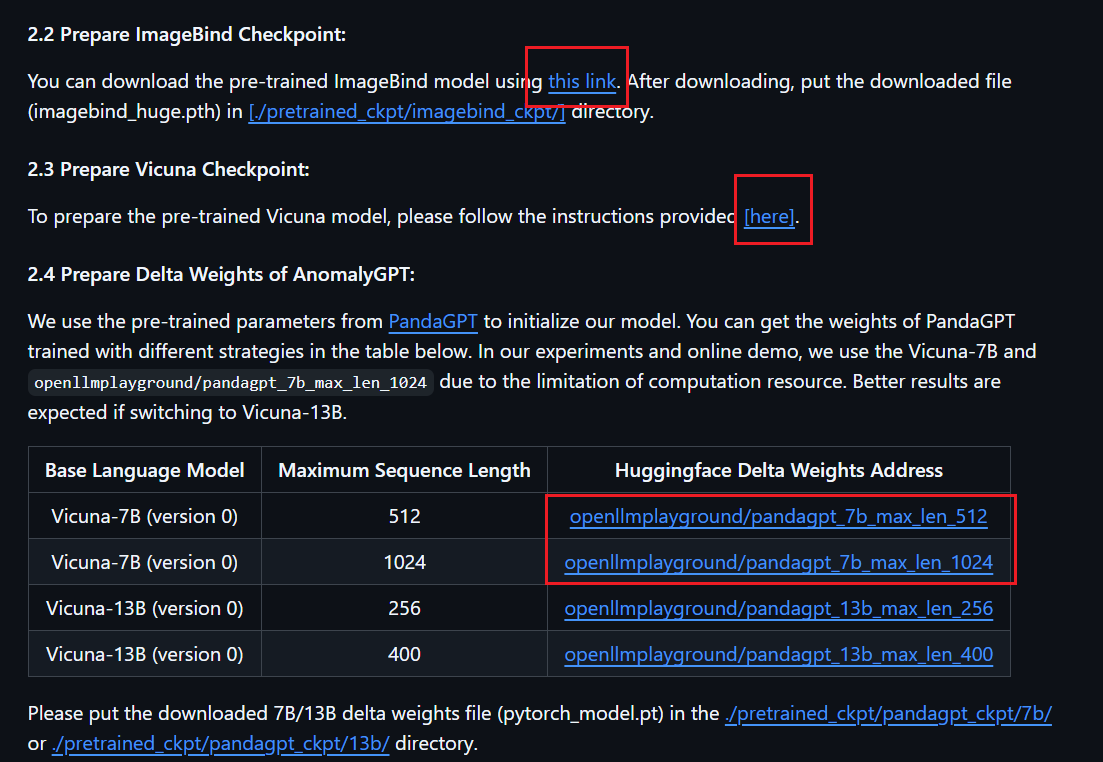Click the "Huggingface Delta Weights Address" column header
This screenshot has width=1103, height=762.
tap(778, 470)
